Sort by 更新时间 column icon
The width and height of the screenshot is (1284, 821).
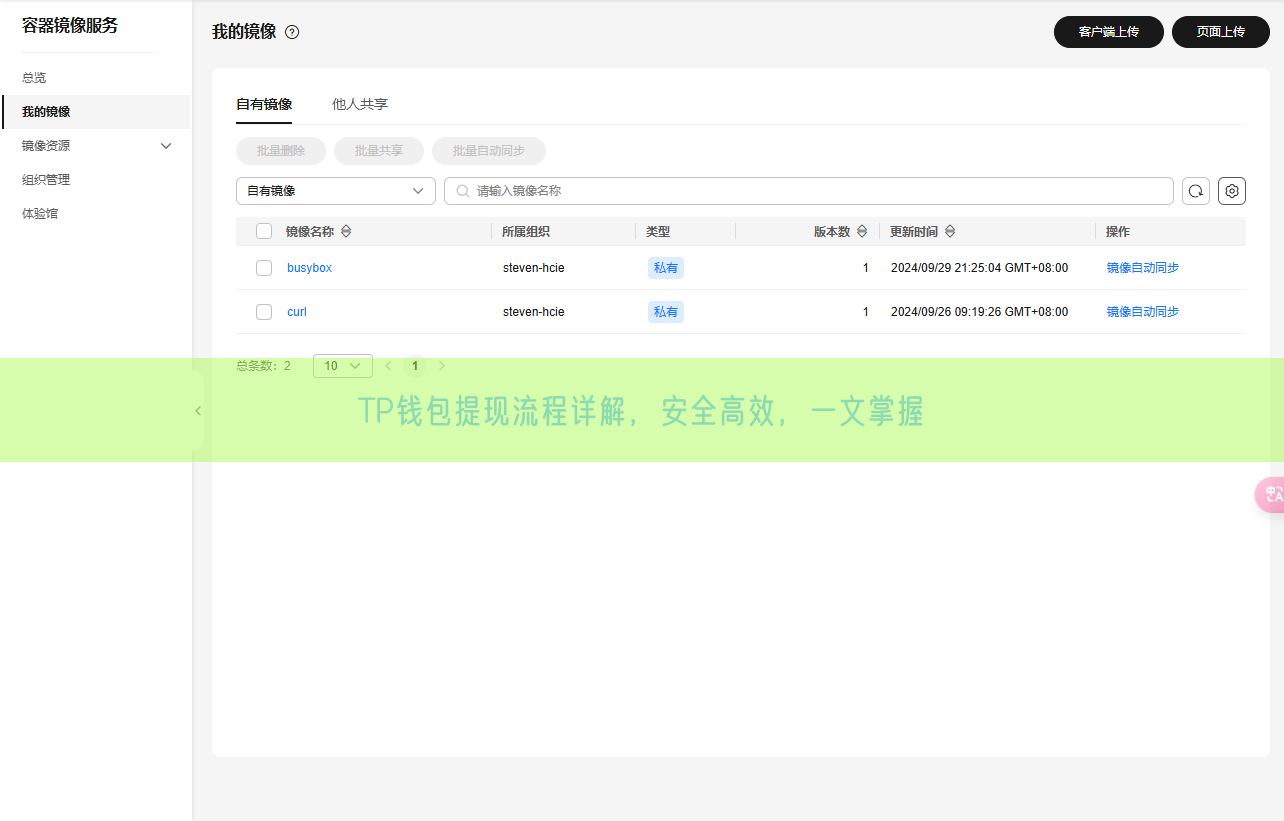pos(950,231)
